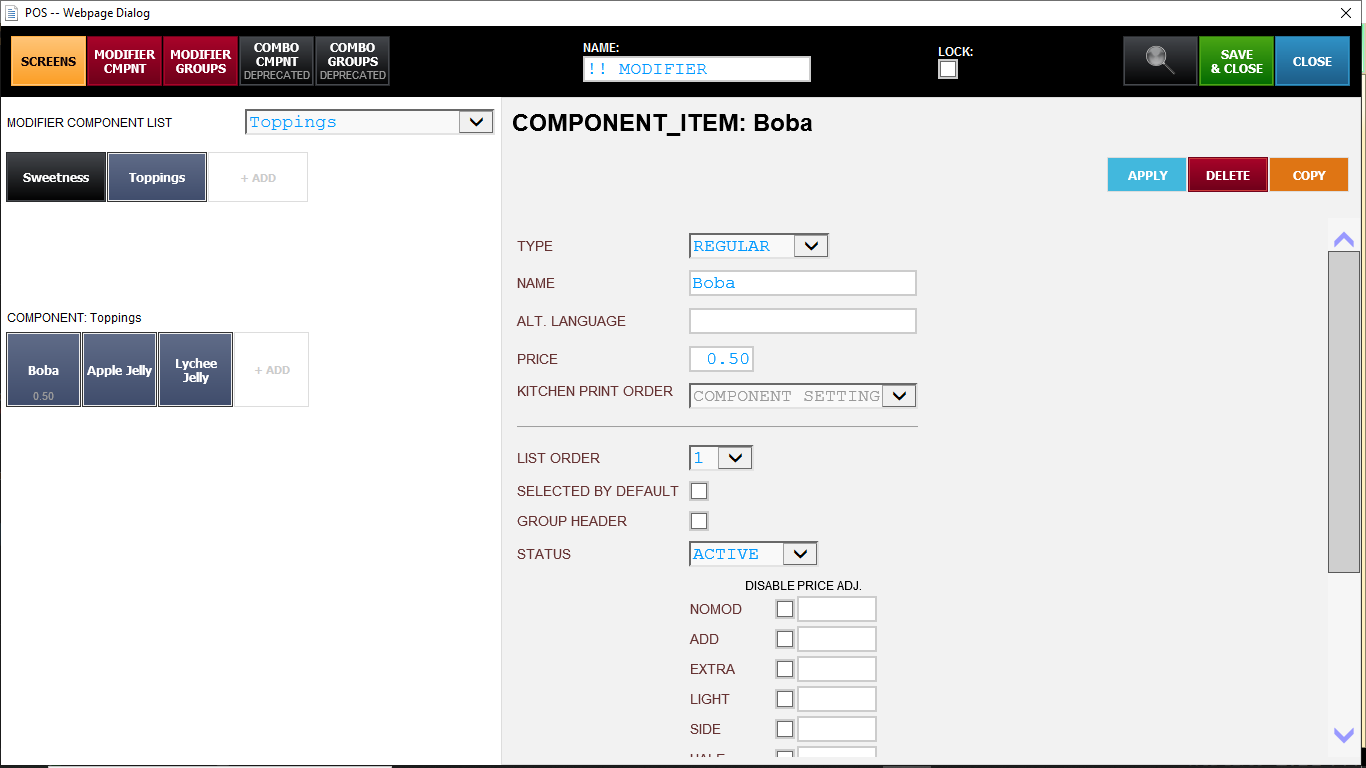Add a new item to Toppings component

[272, 370]
